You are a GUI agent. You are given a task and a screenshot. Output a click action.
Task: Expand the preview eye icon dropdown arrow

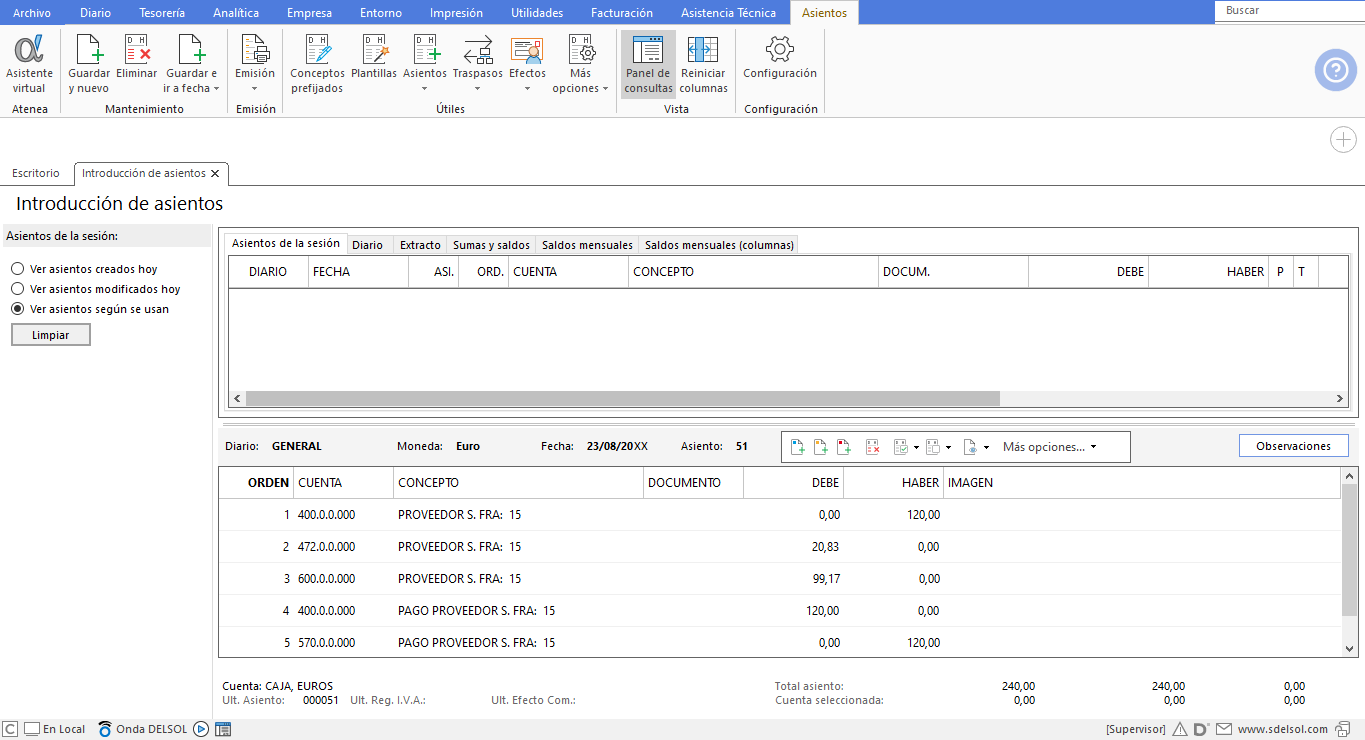986,447
